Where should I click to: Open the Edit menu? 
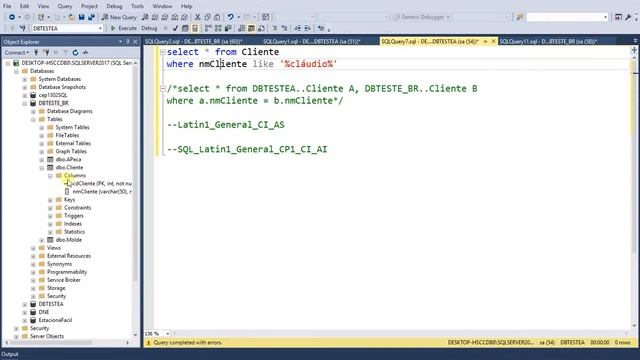coord(24,6)
